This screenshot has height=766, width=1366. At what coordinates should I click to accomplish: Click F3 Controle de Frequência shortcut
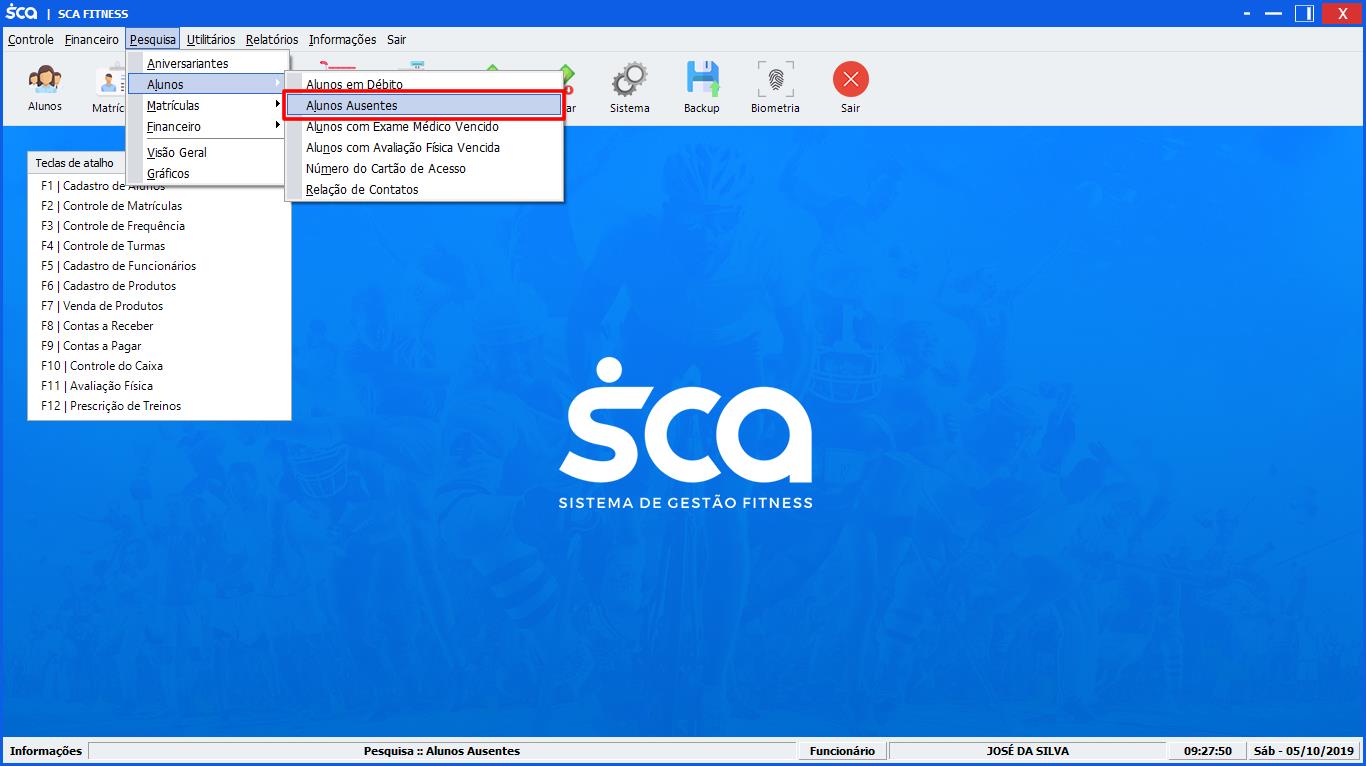(113, 226)
